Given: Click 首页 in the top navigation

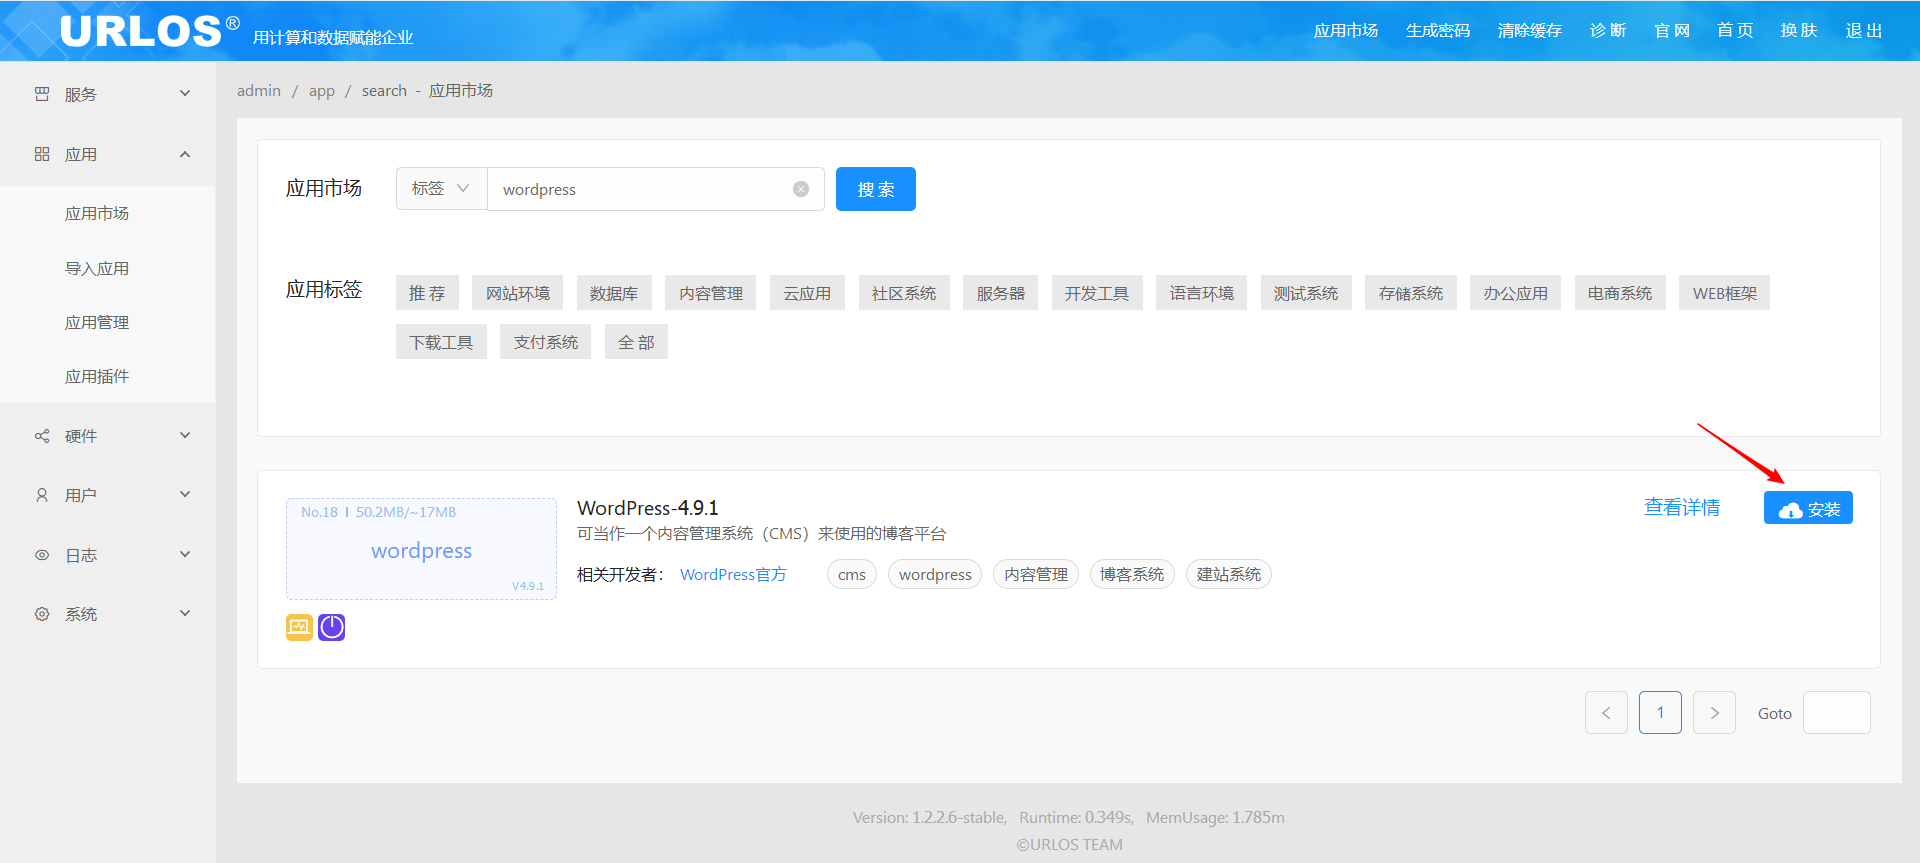Looking at the screenshot, I should 1735,31.
